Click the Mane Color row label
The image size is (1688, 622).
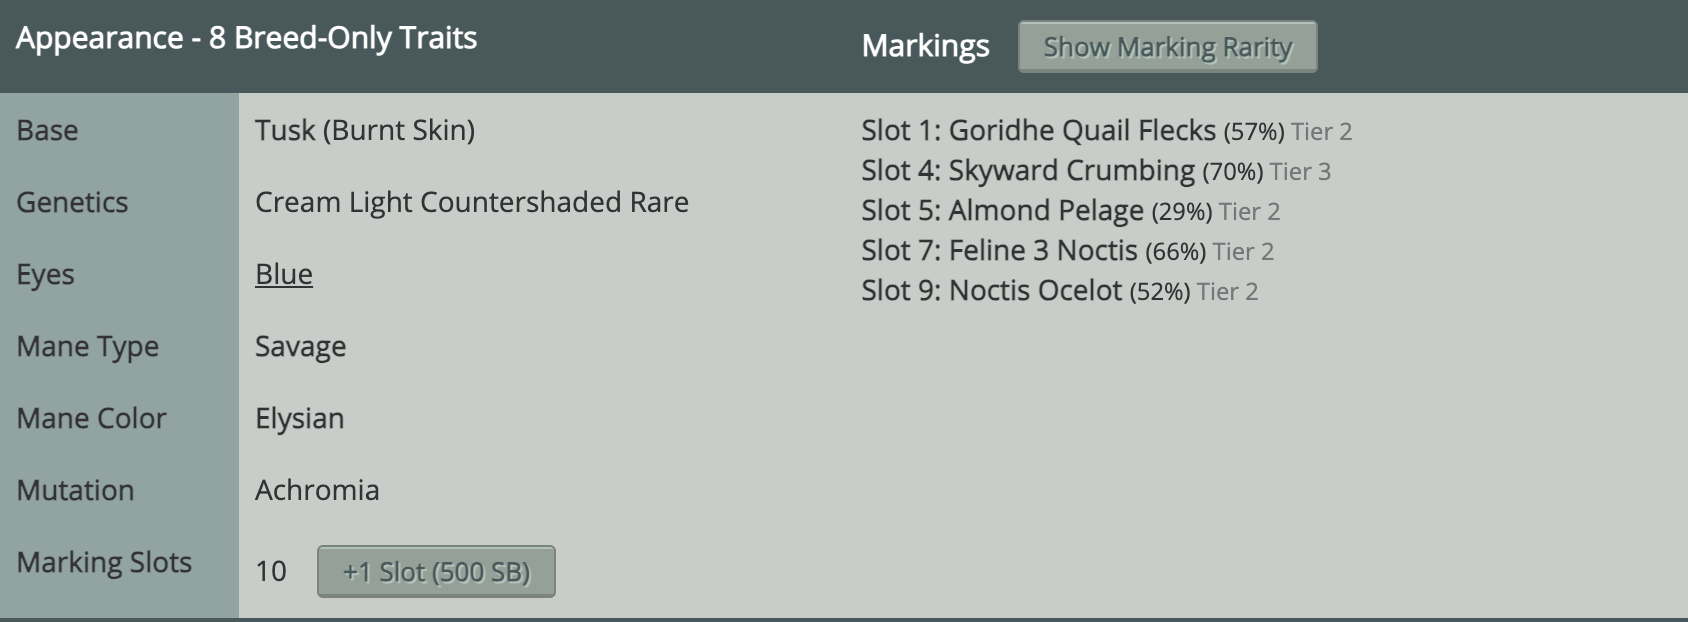pyautogui.click(x=91, y=418)
